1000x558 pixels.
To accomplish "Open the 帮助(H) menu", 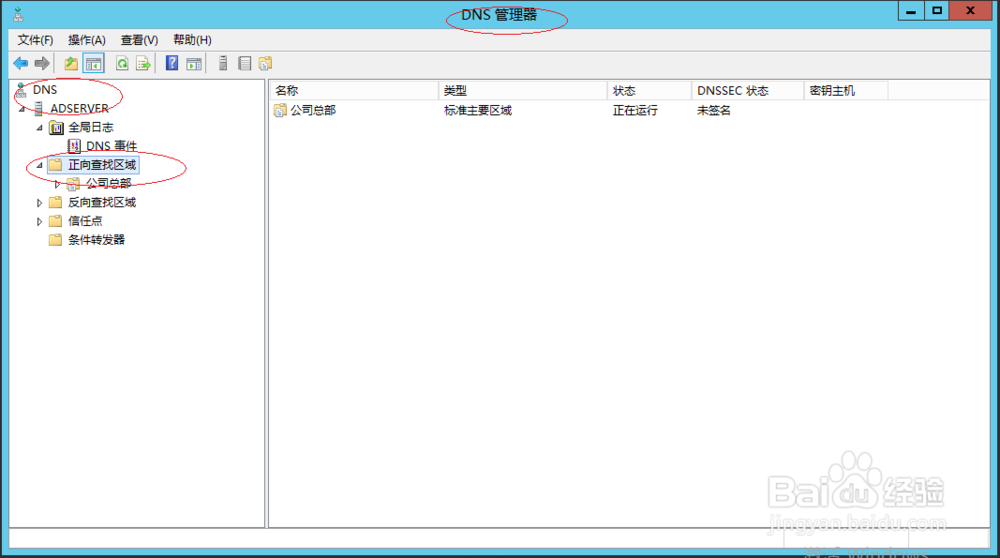I will (x=192, y=40).
